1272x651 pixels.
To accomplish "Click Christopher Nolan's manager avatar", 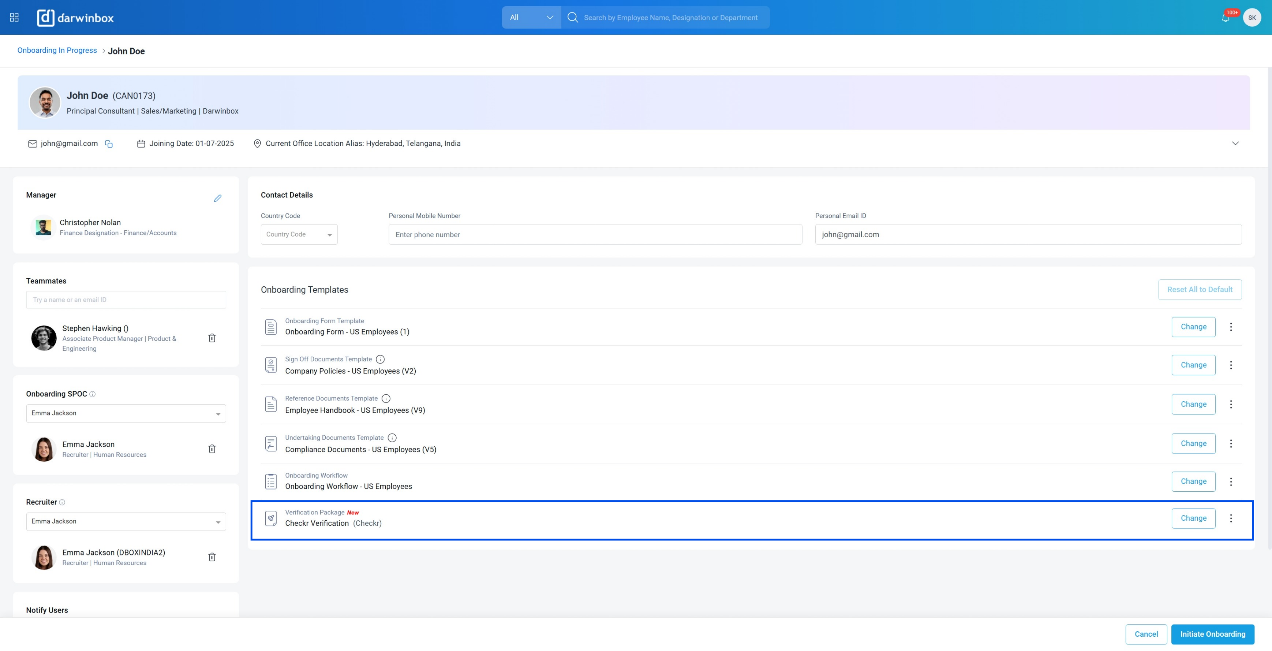I will tap(43, 227).
